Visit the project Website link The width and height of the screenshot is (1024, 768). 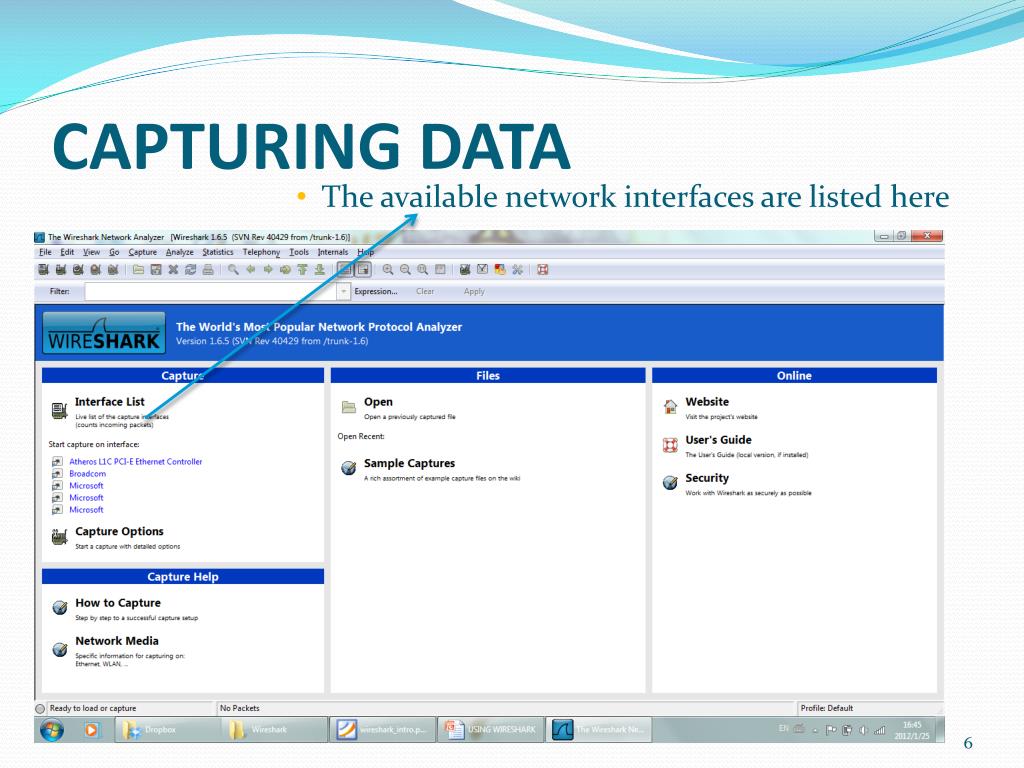(x=707, y=402)
